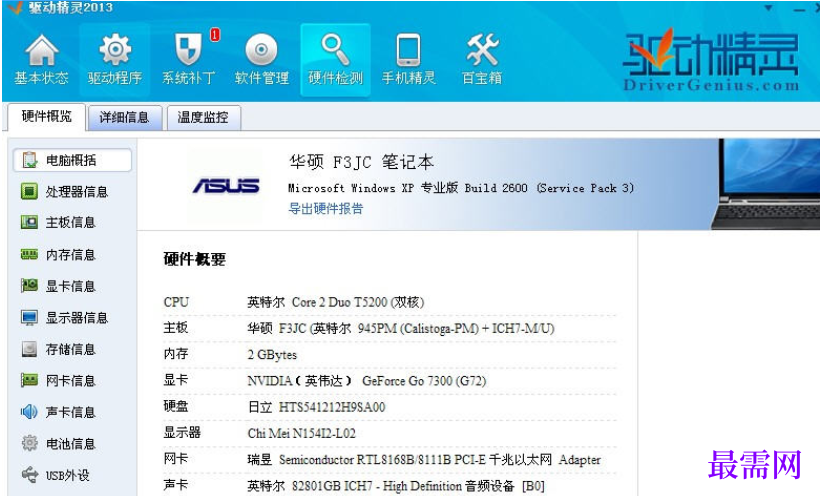Open the title bar dropdown arrow
Screen dimensions: 820x496
coord(768,8)
